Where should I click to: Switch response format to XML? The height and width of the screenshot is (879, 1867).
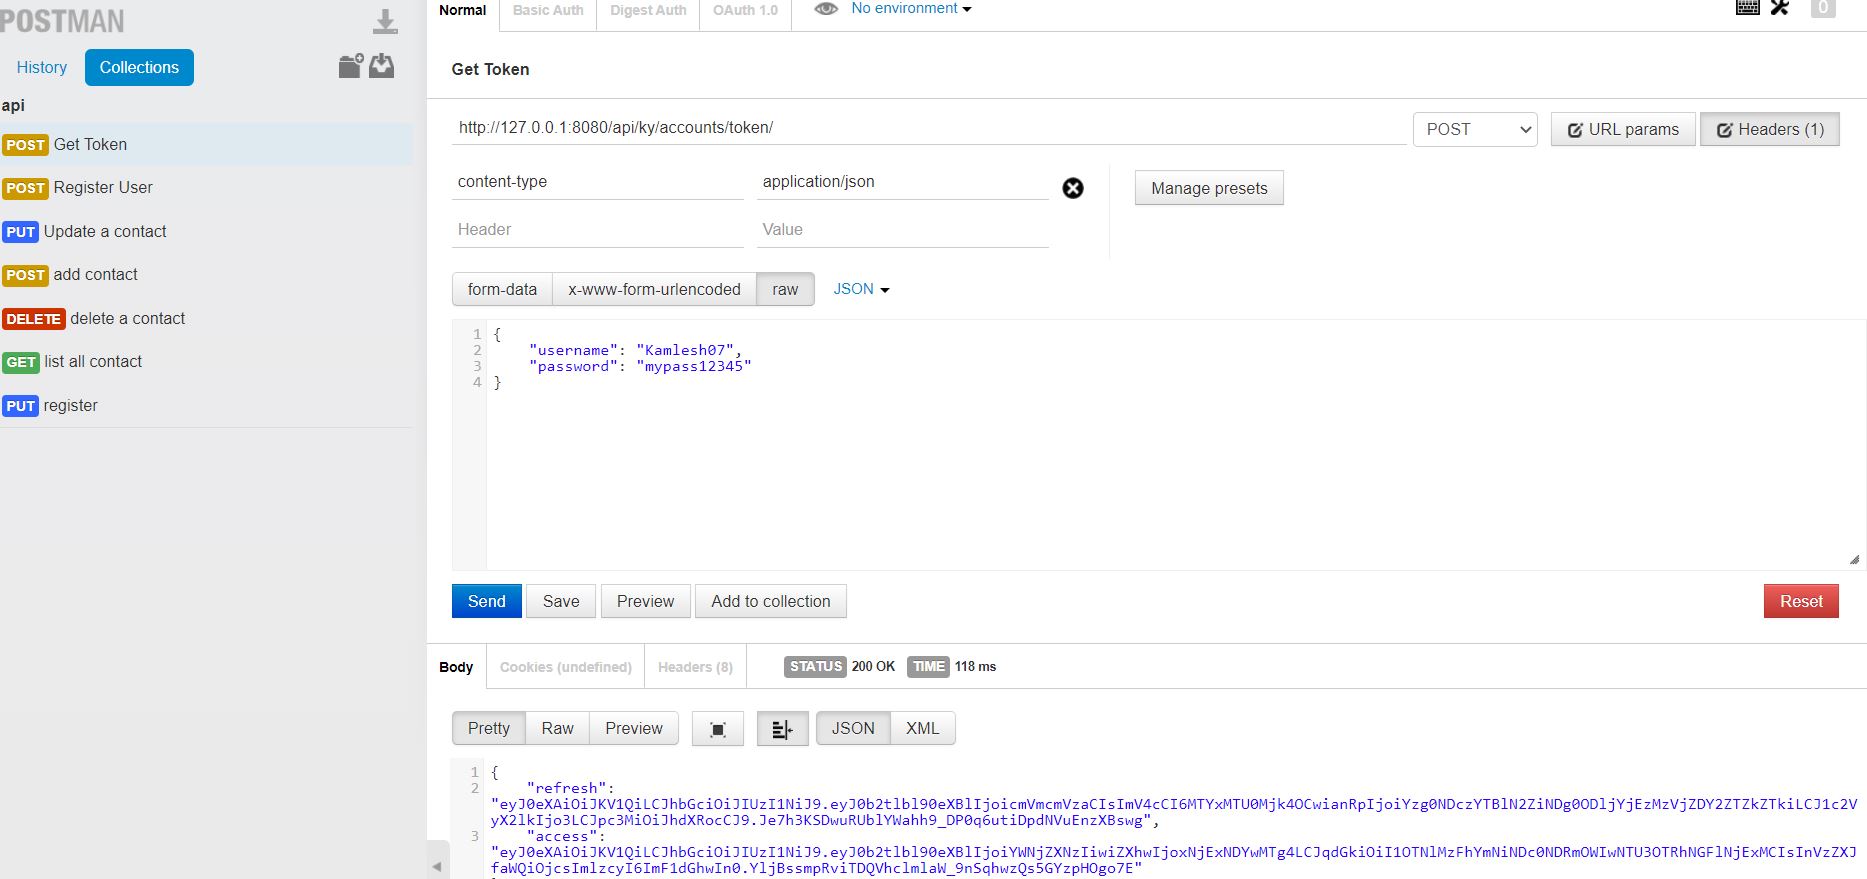(x=922, y=728)
